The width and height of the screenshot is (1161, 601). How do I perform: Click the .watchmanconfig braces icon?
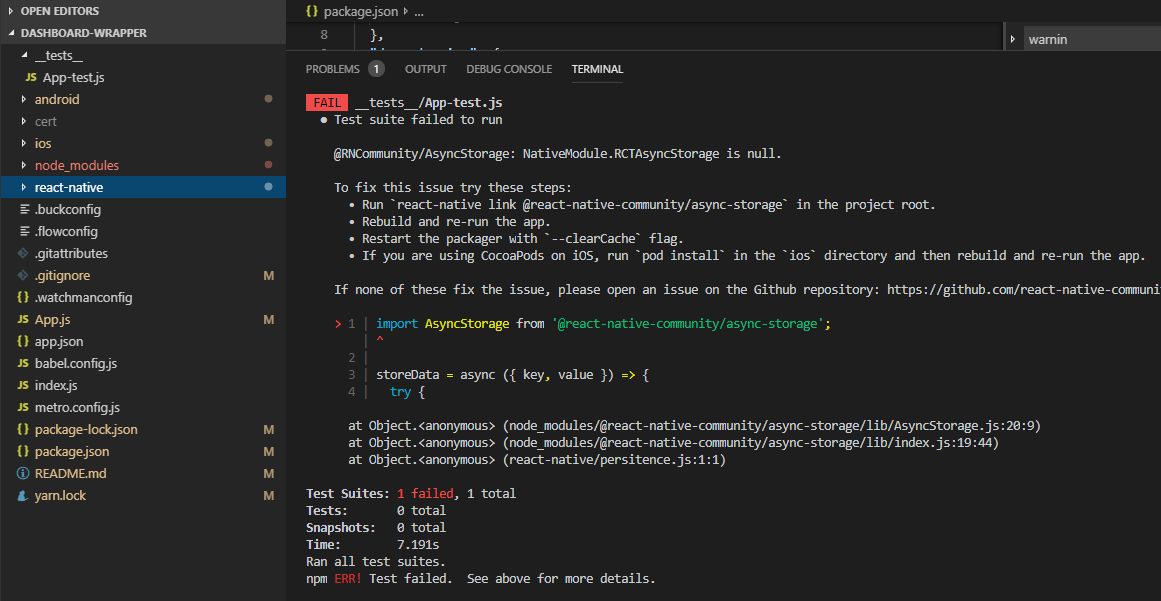(x=23, y=298)
